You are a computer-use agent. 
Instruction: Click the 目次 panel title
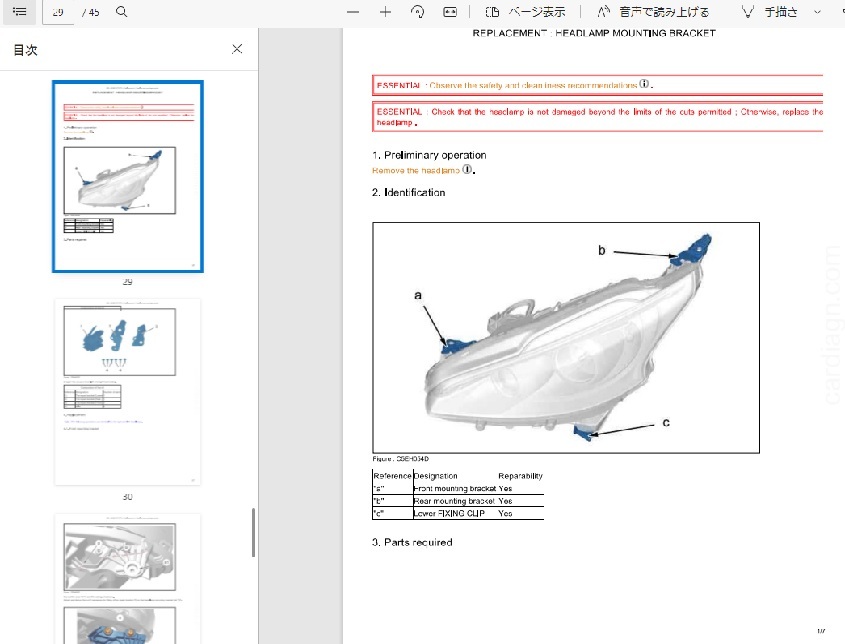25,50
